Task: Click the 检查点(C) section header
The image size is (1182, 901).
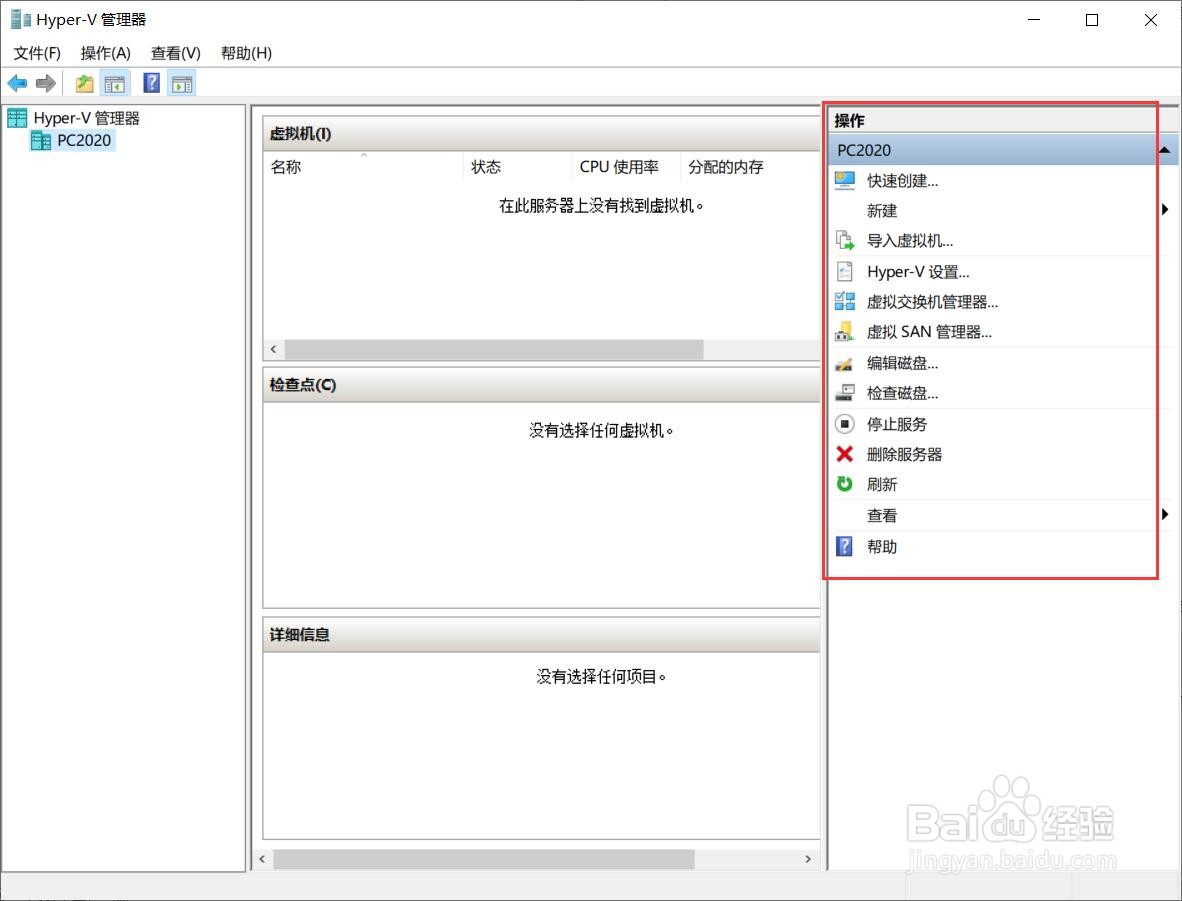Action: click(541, 385)
